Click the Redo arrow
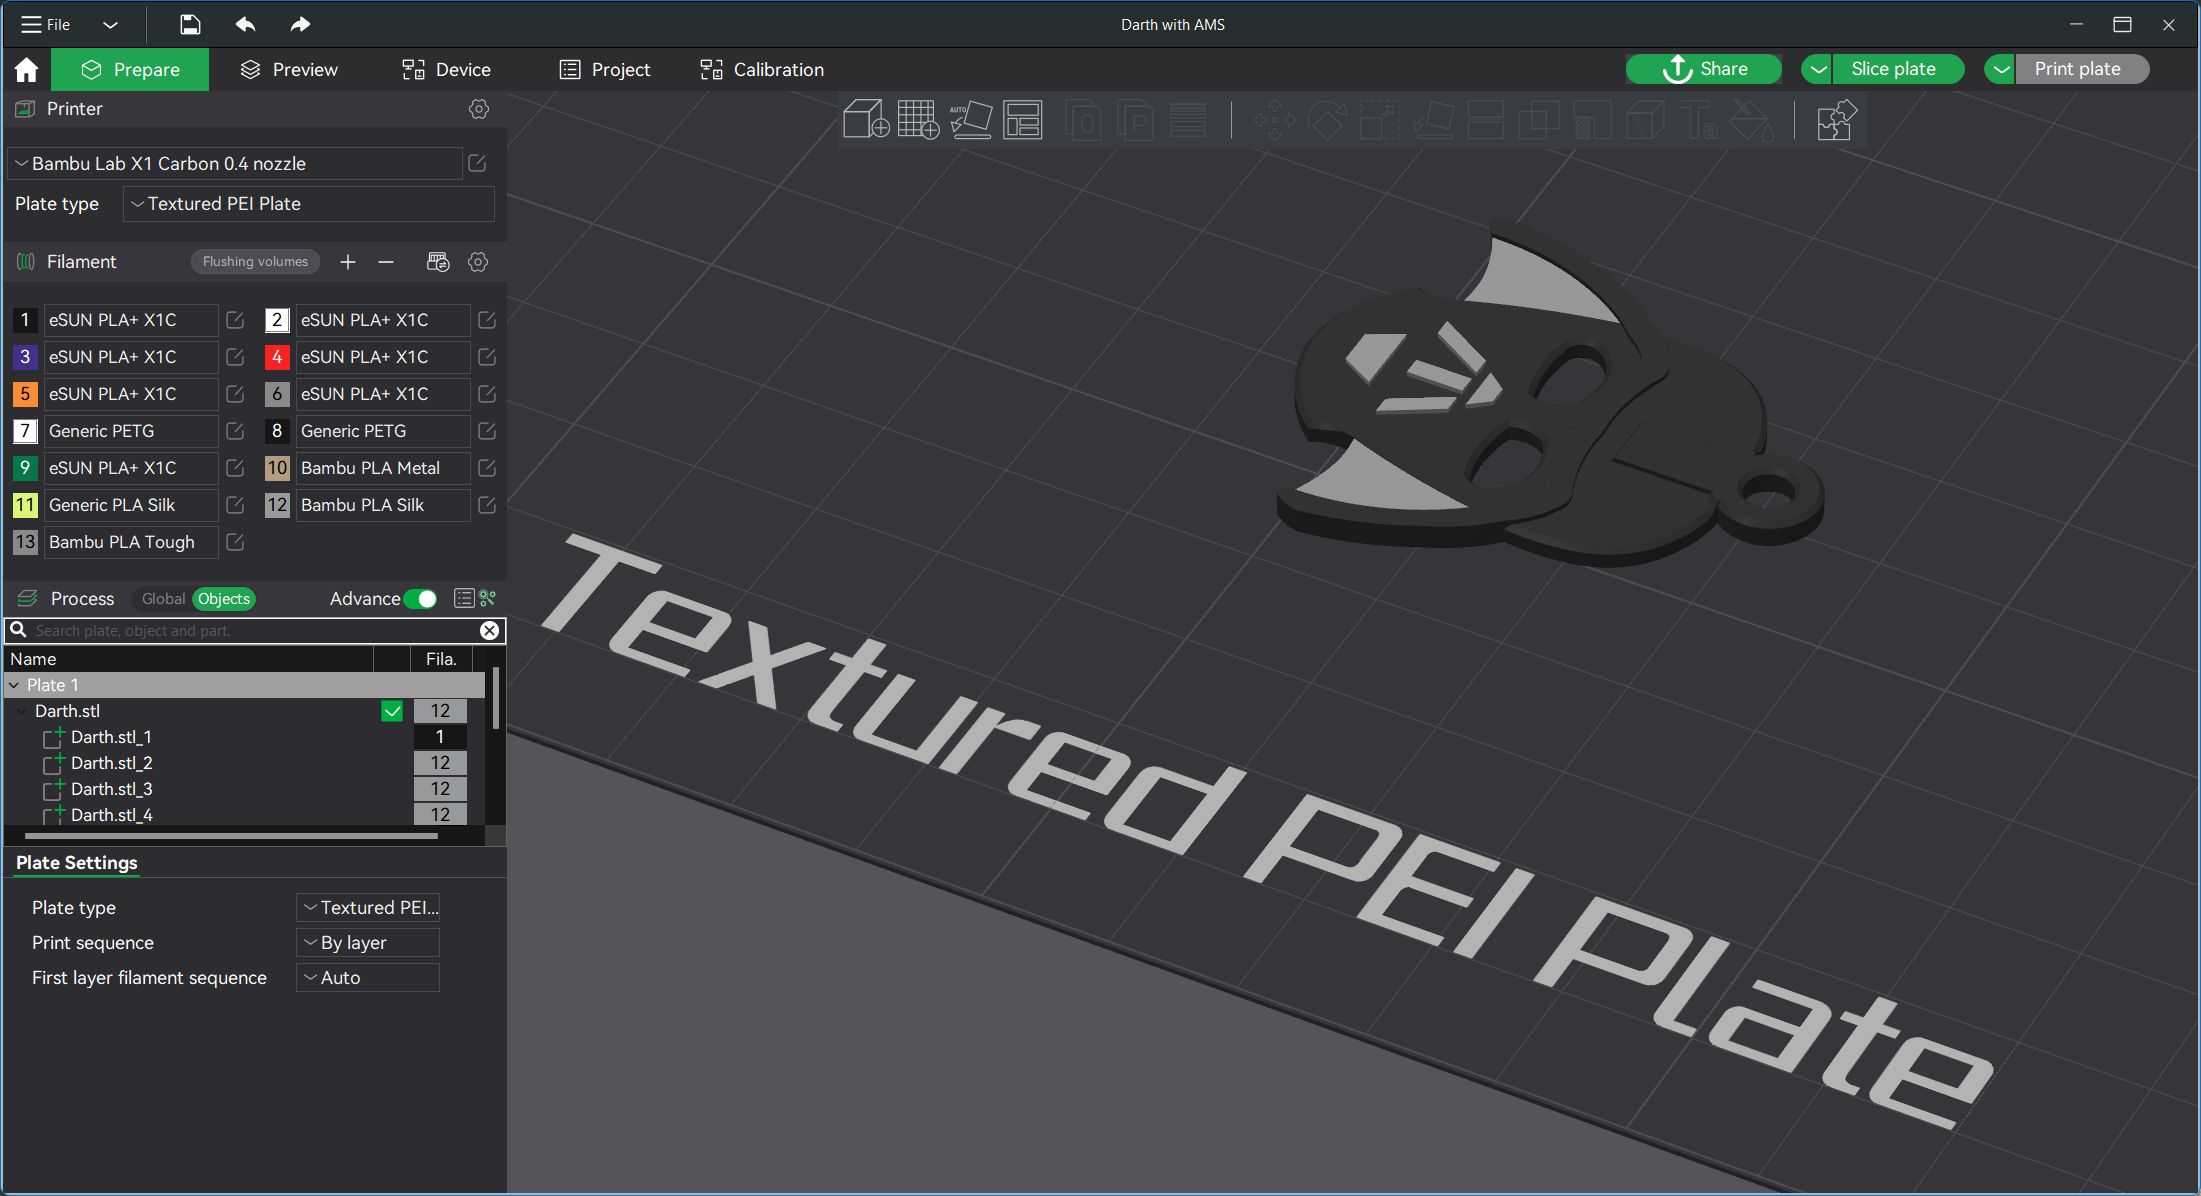The height and width of the screenshot is (1196, 2201). pyautogui.click(x=300, y=24)
